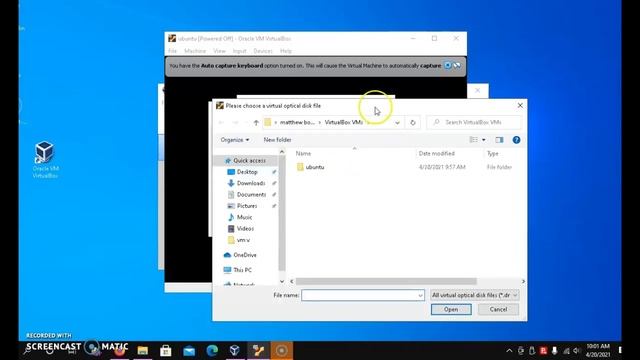This screenshot has height=360, width=640.
Task: Click the matthew bo... breadcrumb segment
Action: pos(297,122)
